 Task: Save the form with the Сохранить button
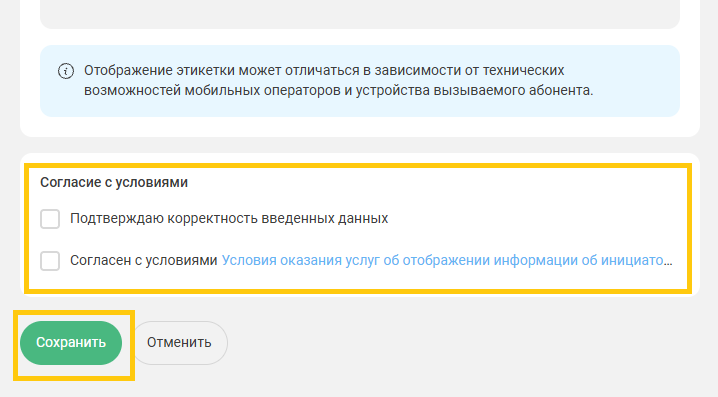point(71,343)
